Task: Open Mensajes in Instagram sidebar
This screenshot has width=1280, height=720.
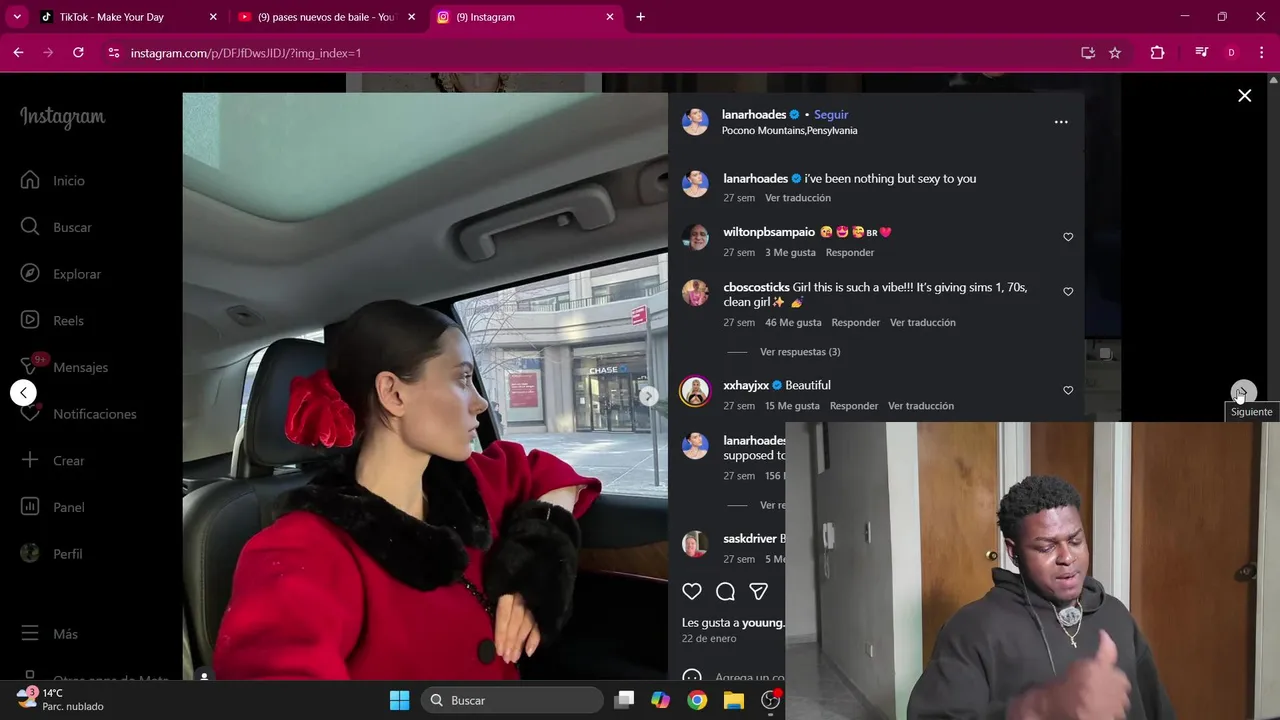Action: (x=65, y=367)
